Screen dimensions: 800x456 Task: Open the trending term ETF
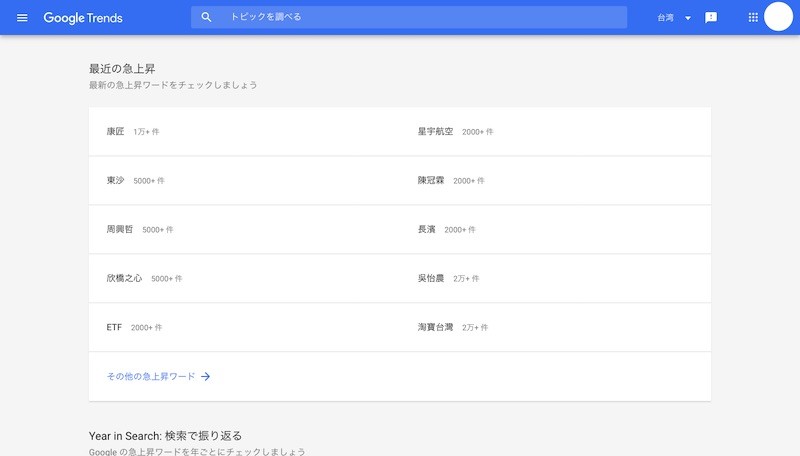114,327
